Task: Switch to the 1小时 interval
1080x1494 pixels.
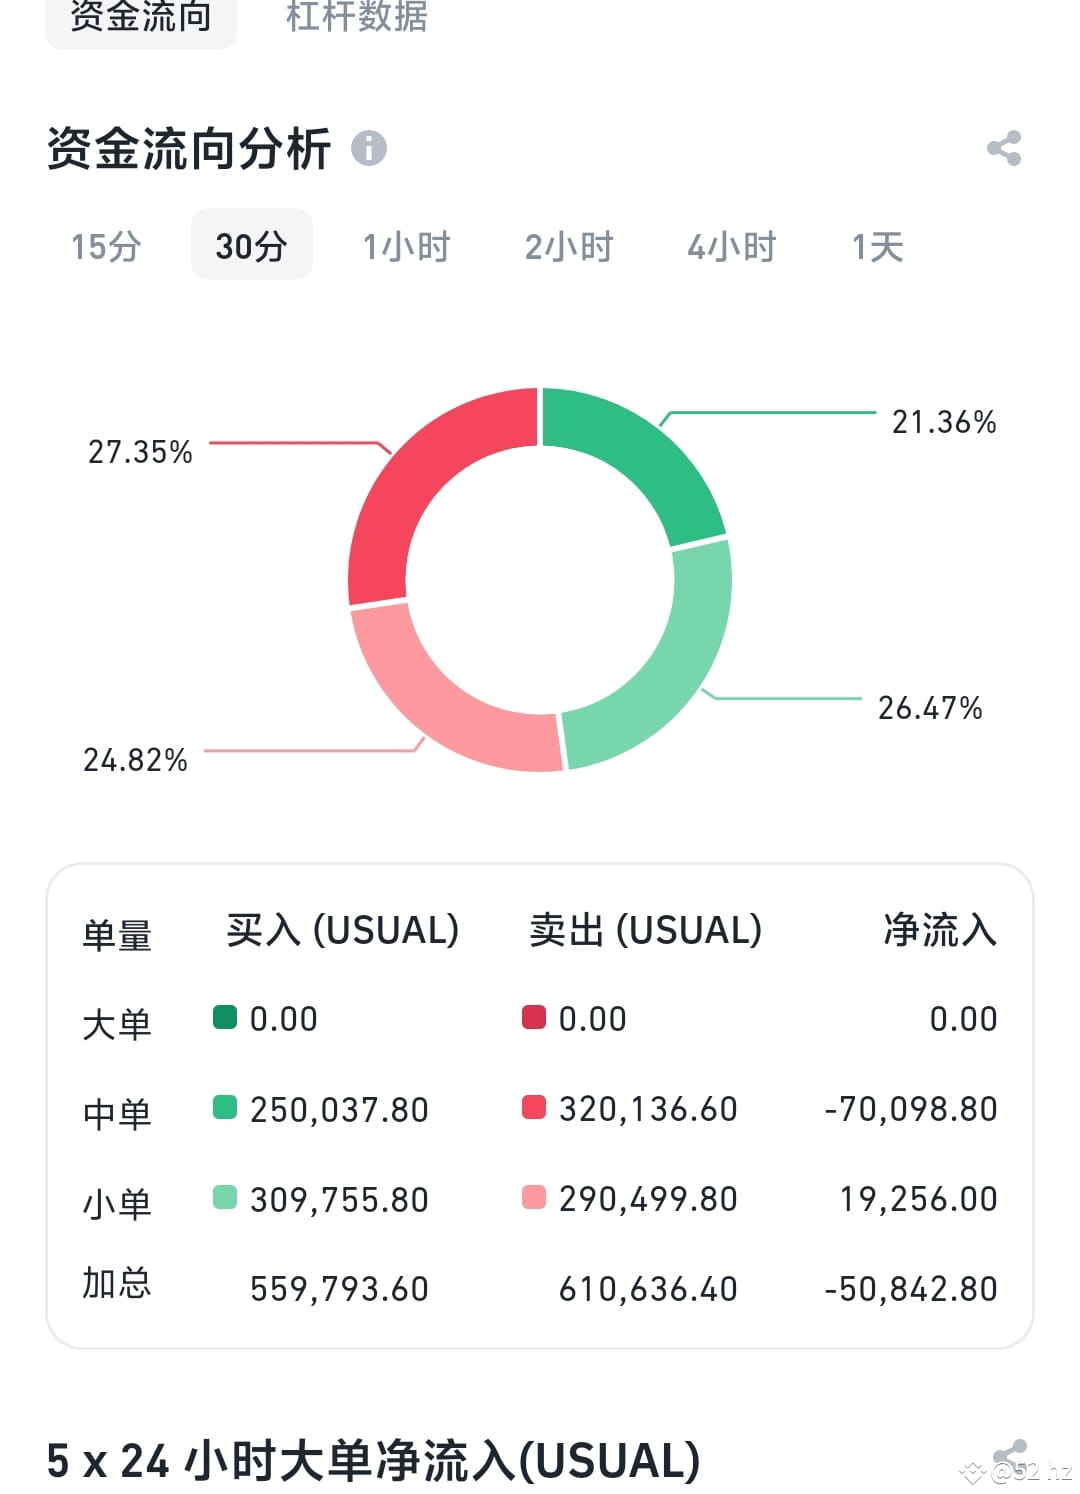Action: (x=406, y=245)
